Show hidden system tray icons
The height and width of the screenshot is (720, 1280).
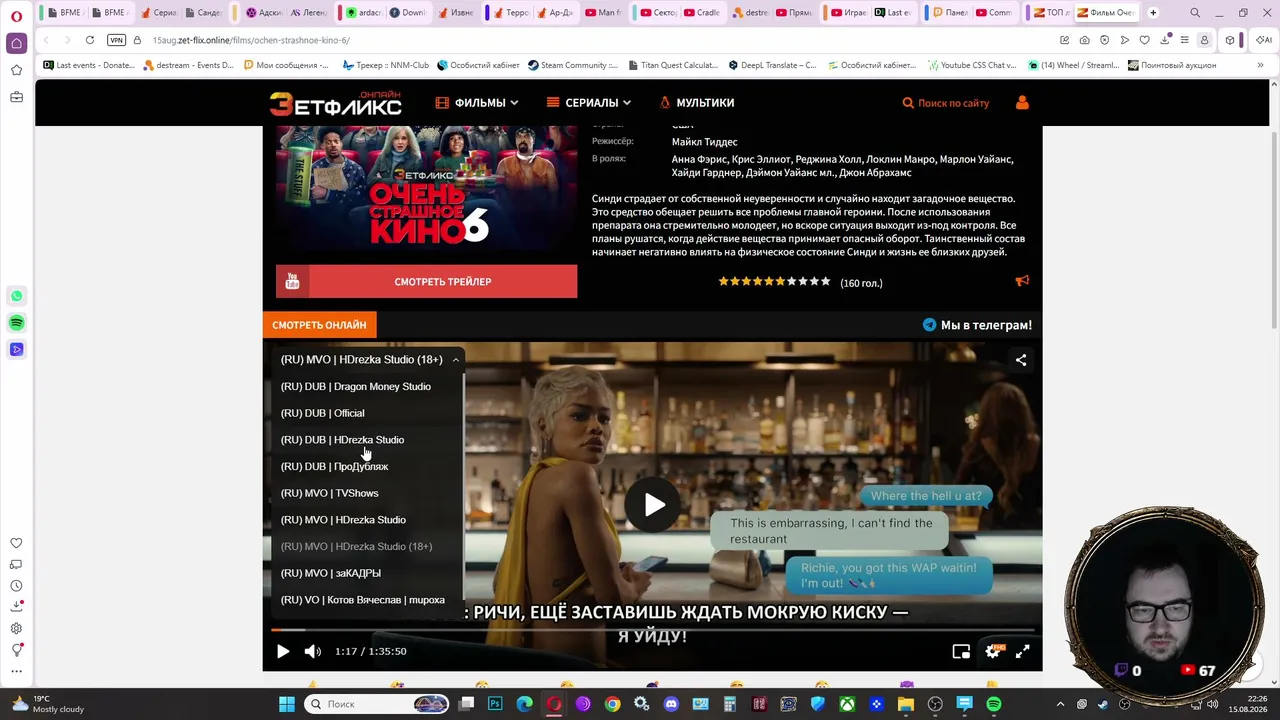pos(1061,704)
